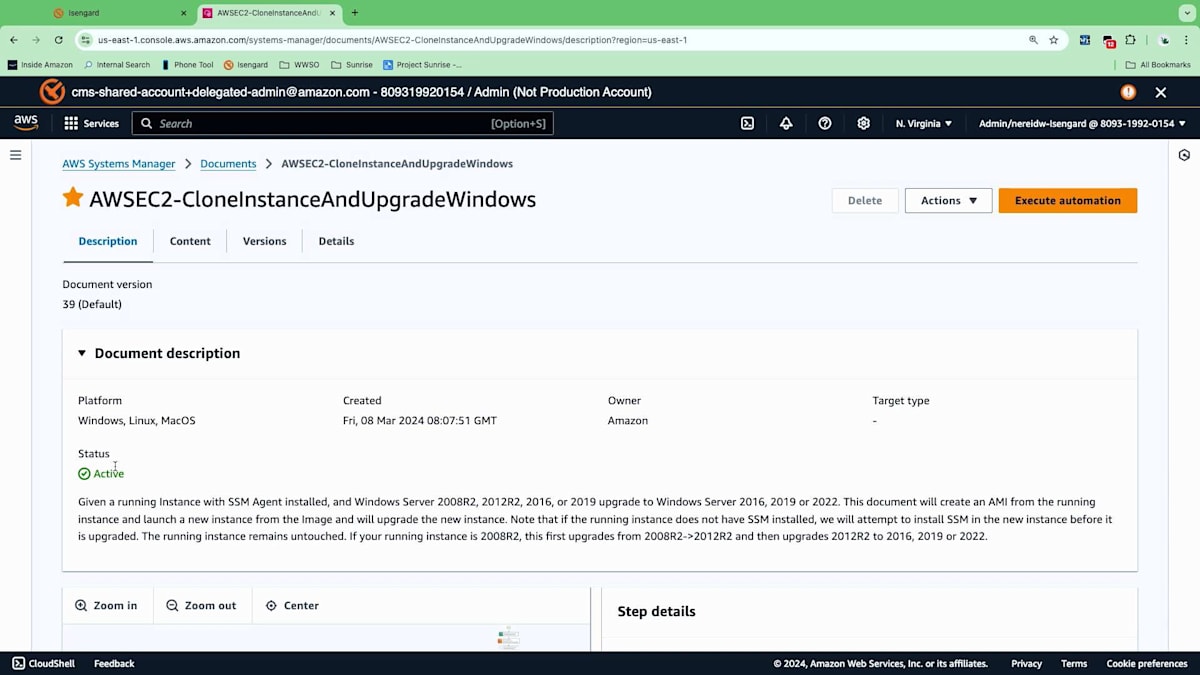Click the Isengard eagle logo in banner
Screen dimensions: 1200x675
pyautogui.click(x=52, y=92)
